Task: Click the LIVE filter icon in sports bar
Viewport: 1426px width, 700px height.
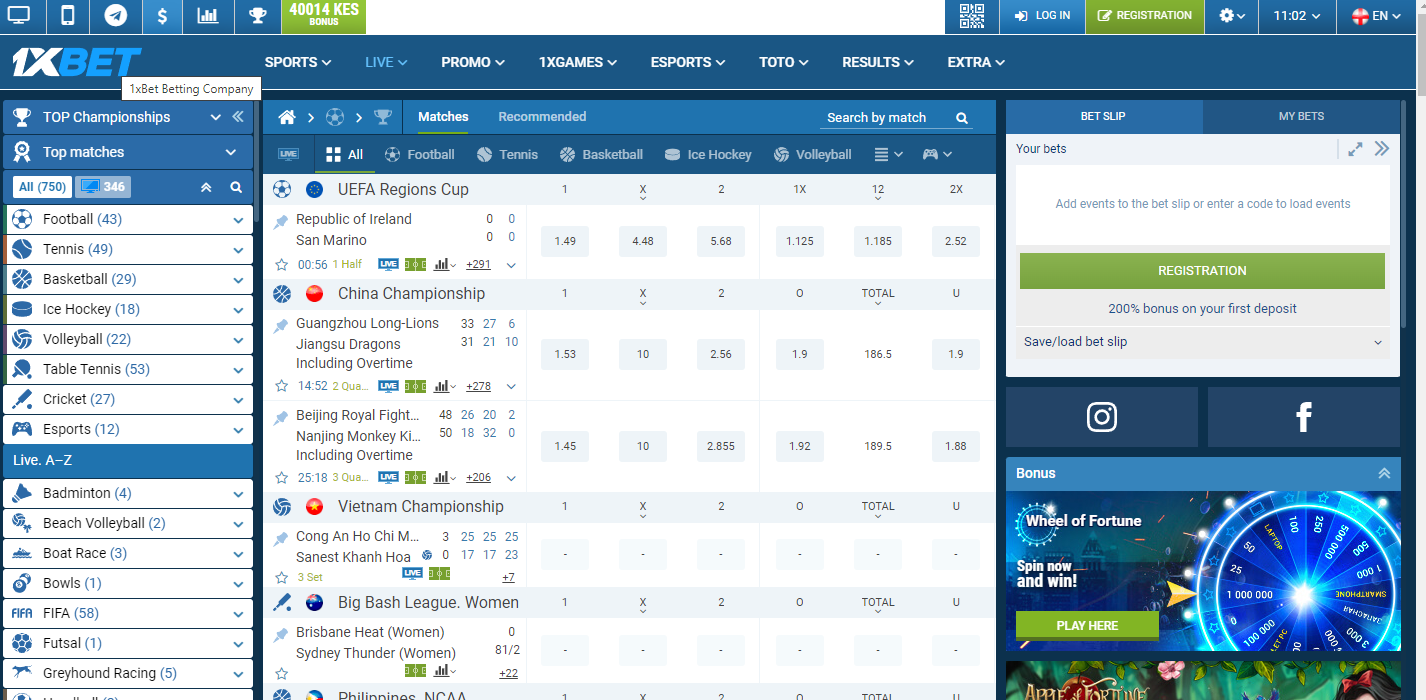Action: pos(288,154)
